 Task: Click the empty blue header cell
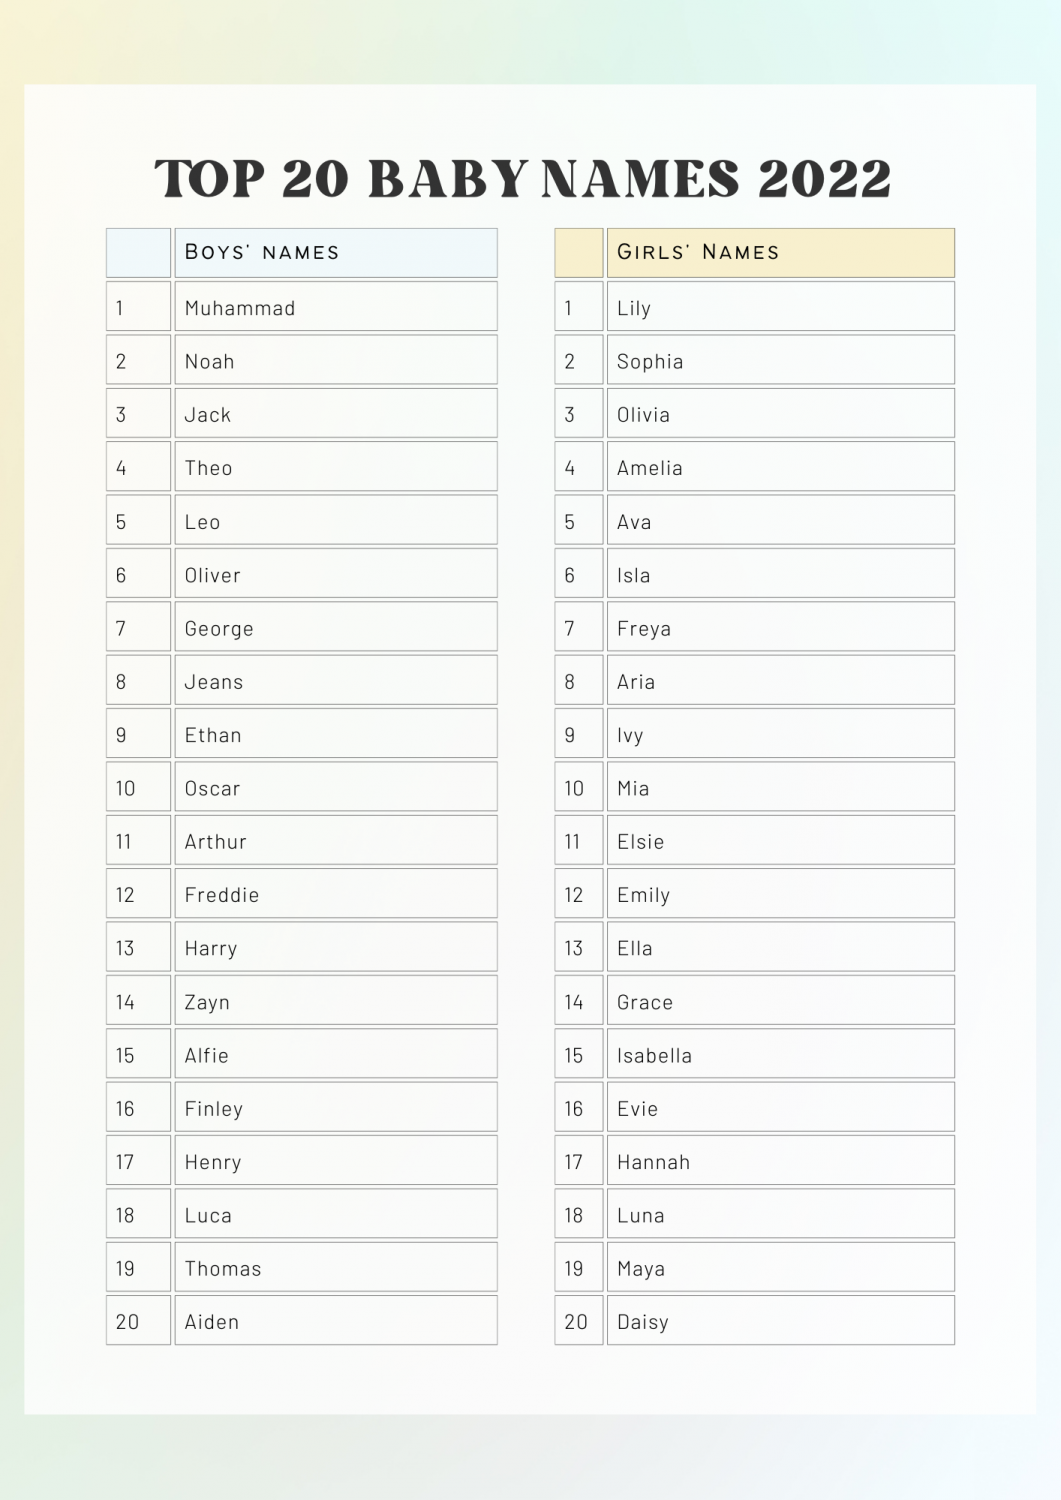pos(139,253)
